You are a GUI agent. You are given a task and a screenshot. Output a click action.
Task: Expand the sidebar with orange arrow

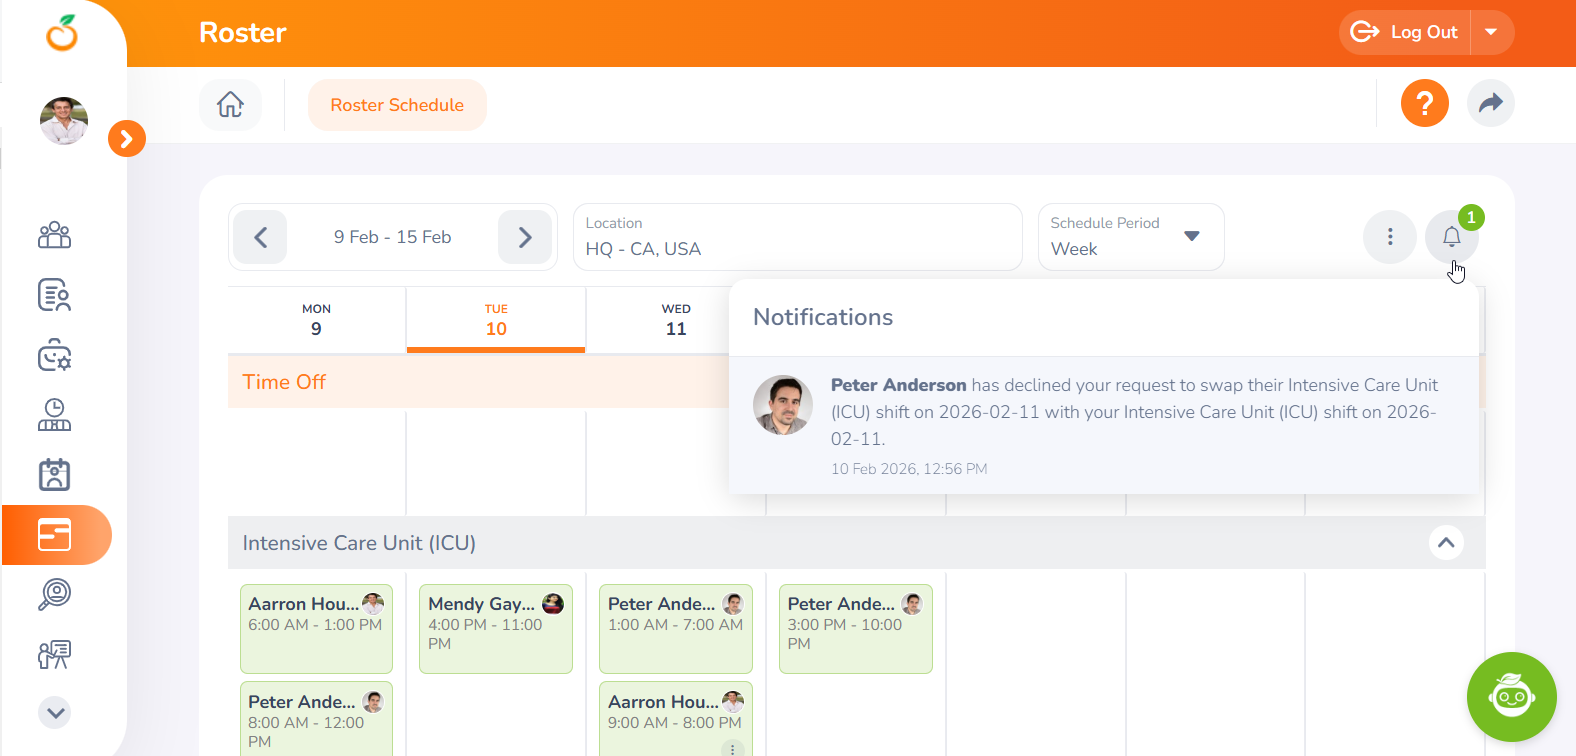[x=127, y=139]
